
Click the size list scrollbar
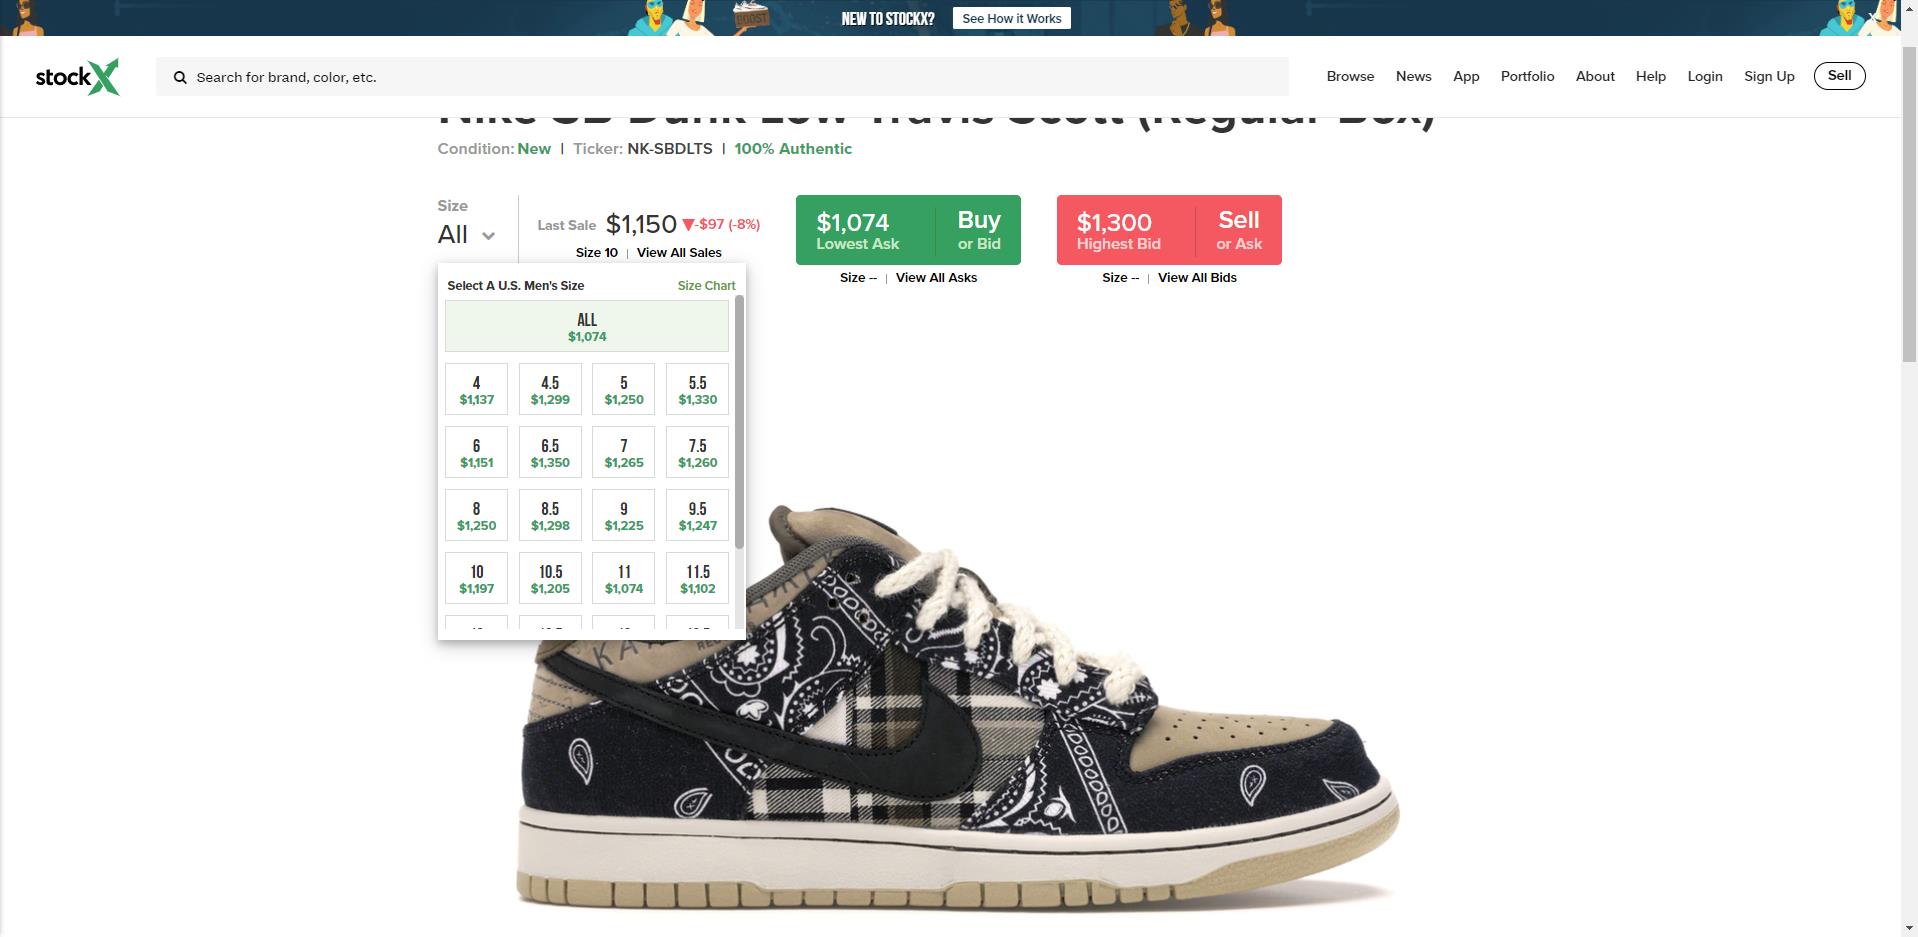(739, 422)
